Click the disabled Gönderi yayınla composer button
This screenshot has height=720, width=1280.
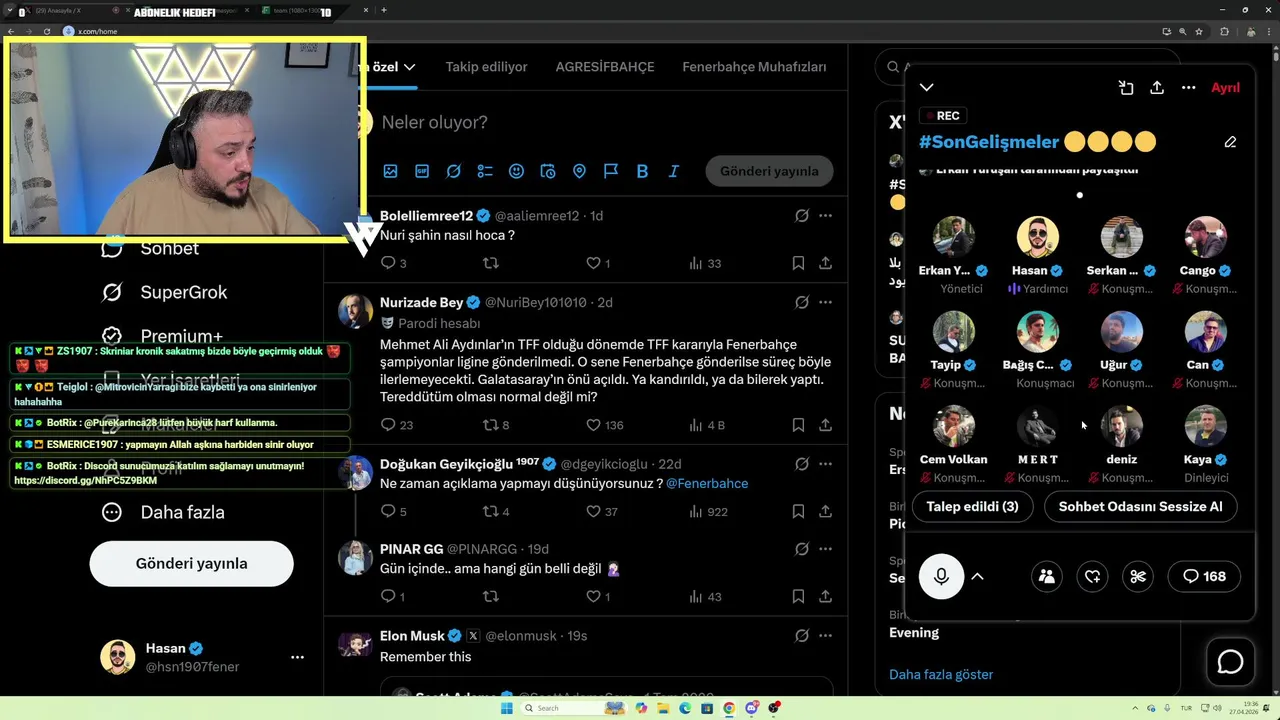pyautogui.click(x=769, y=171)
